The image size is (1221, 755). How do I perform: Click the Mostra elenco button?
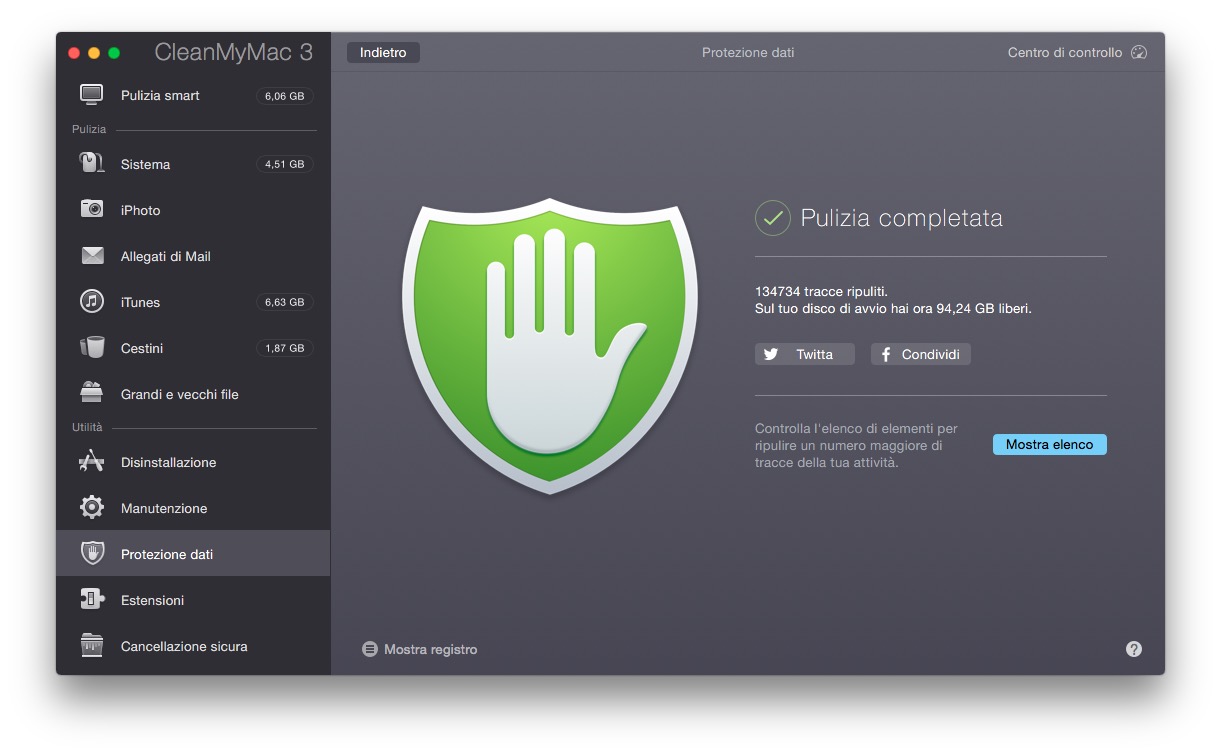(x=1049, y=444)
